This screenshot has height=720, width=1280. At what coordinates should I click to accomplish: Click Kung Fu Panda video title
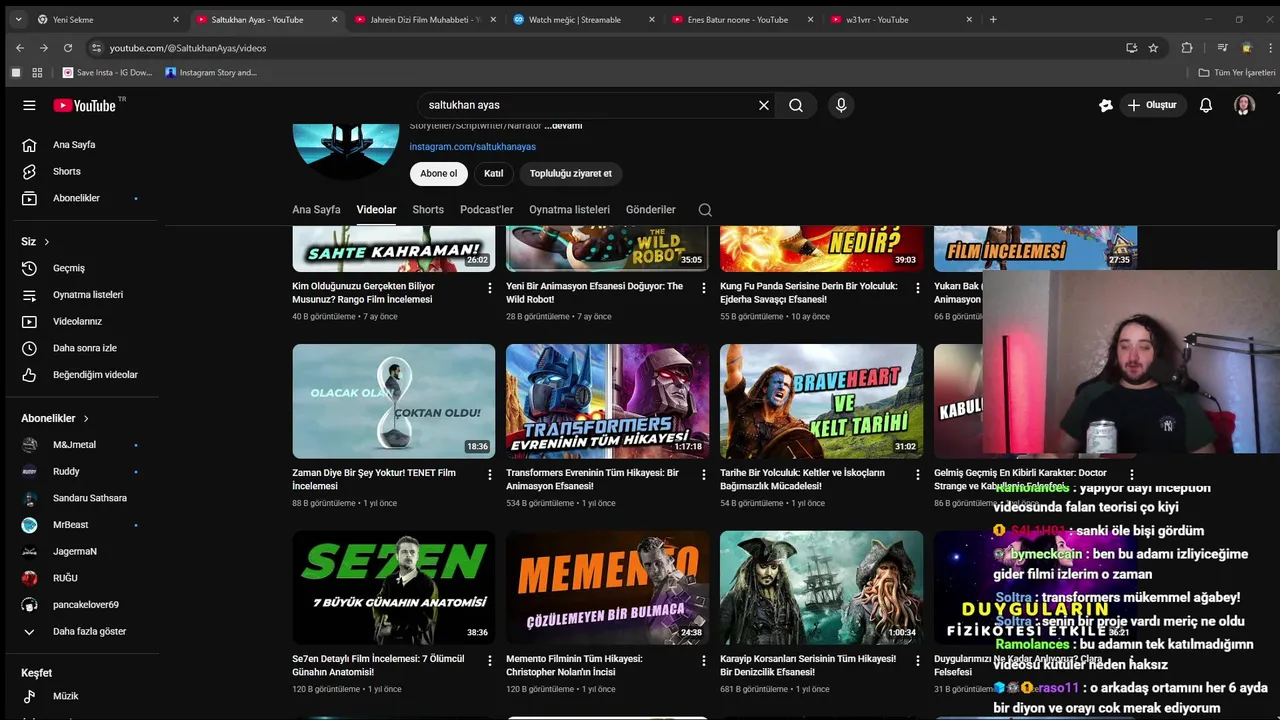coord(809,292)
